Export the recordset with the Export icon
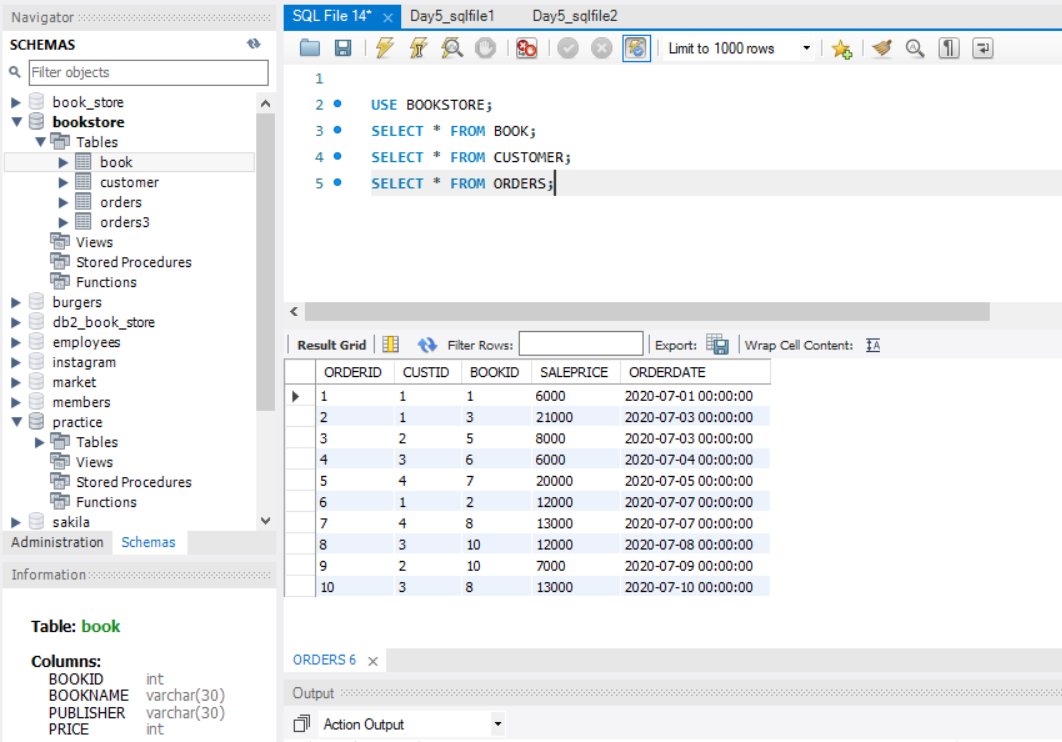Screen dimensions: 1062x742 (717, 345)
